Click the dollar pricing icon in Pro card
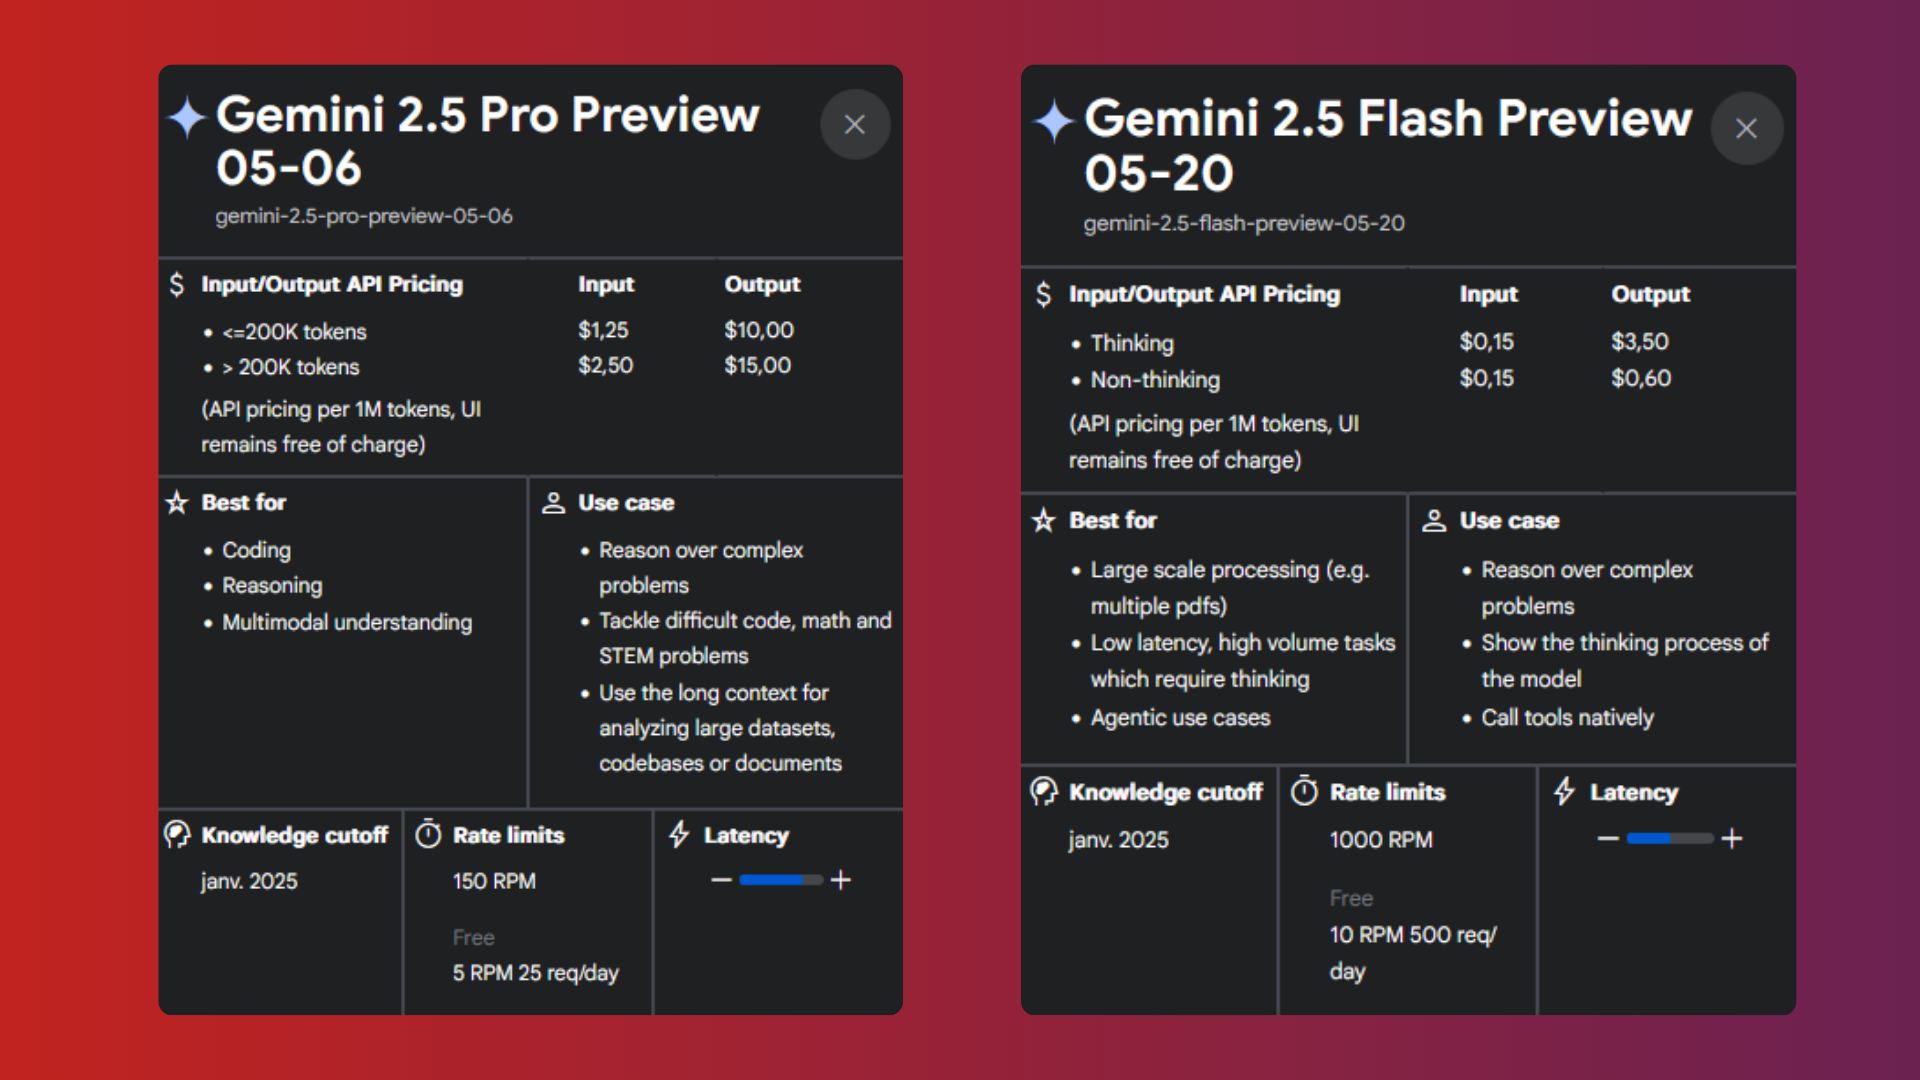Screen dimensions: 1920x1080 [x=177, y=285]
